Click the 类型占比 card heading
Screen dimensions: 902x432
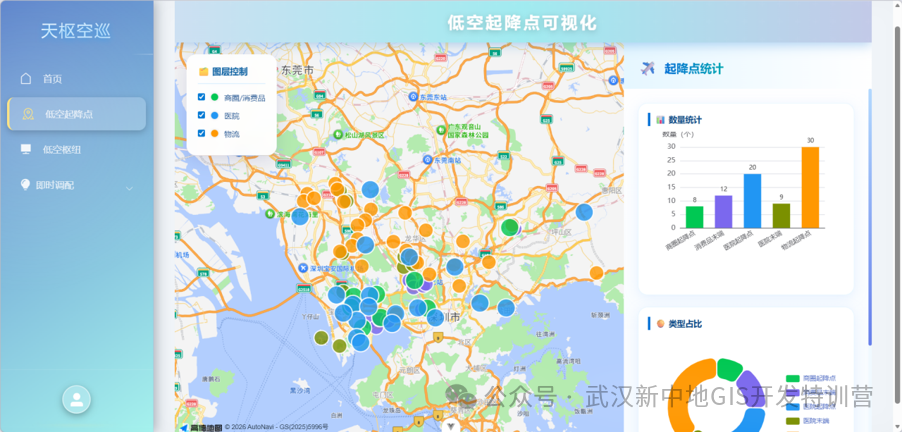pos(685,324)
